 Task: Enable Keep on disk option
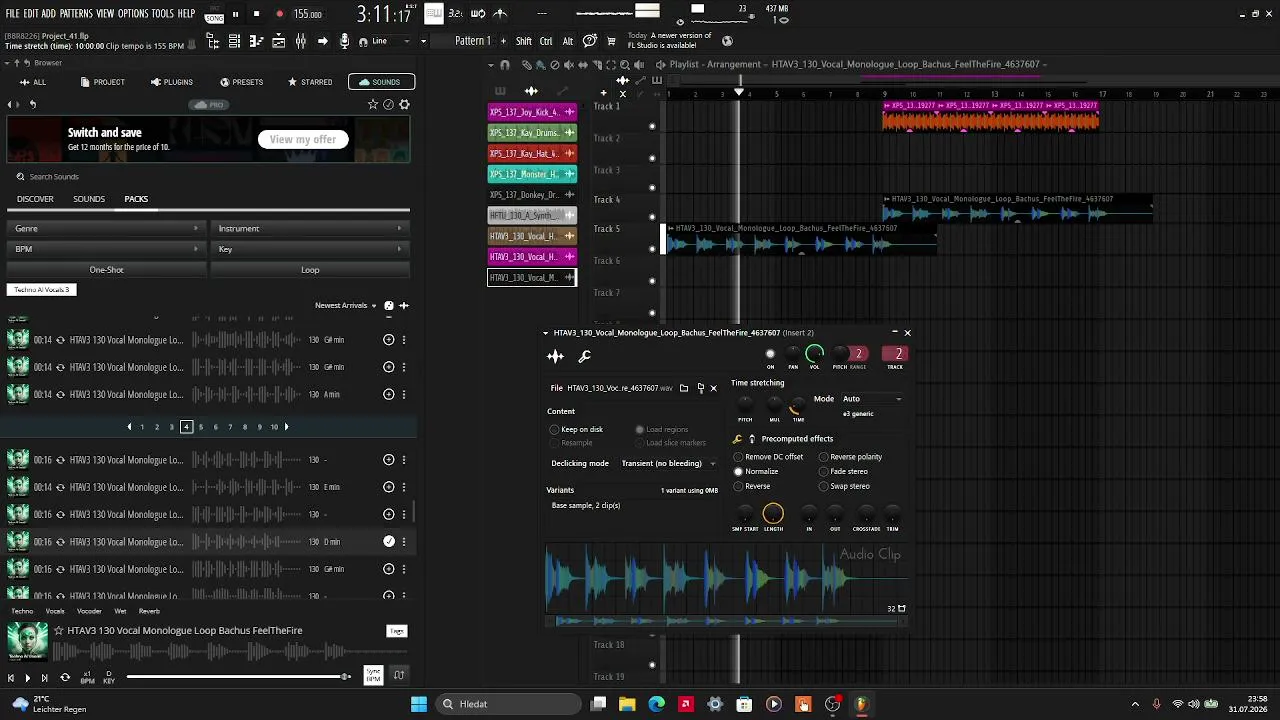click(x=576, y=430)
